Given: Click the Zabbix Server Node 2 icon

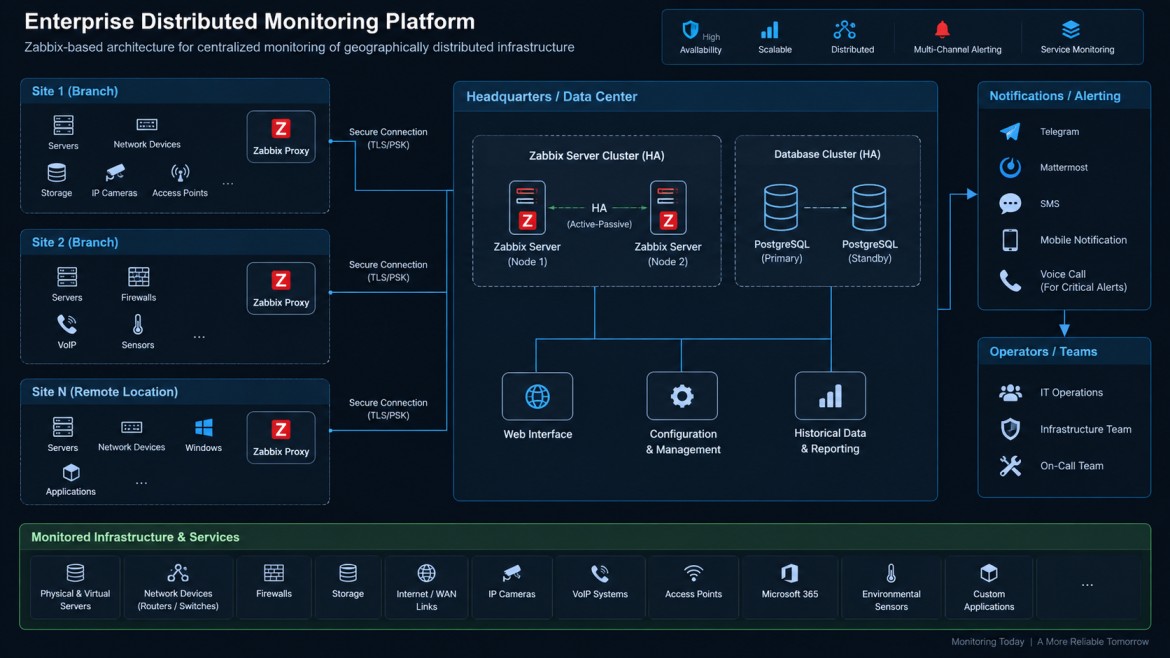Looking at the screenshot, I should pyautogui.click(x=668, y=207).
